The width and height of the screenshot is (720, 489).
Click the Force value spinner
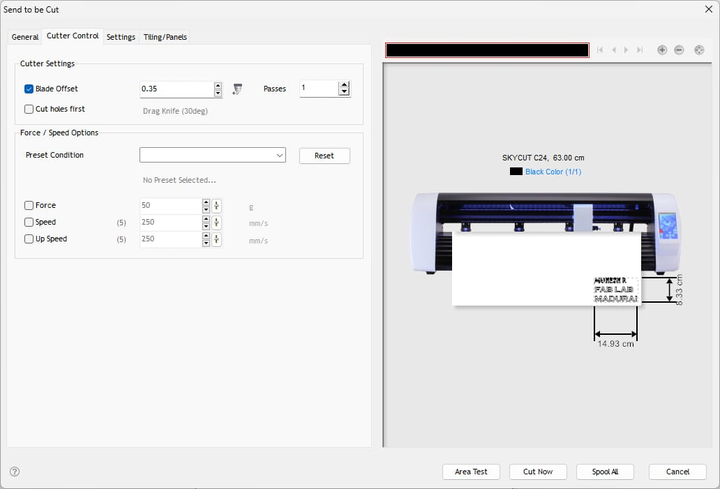tap(206, 206)
